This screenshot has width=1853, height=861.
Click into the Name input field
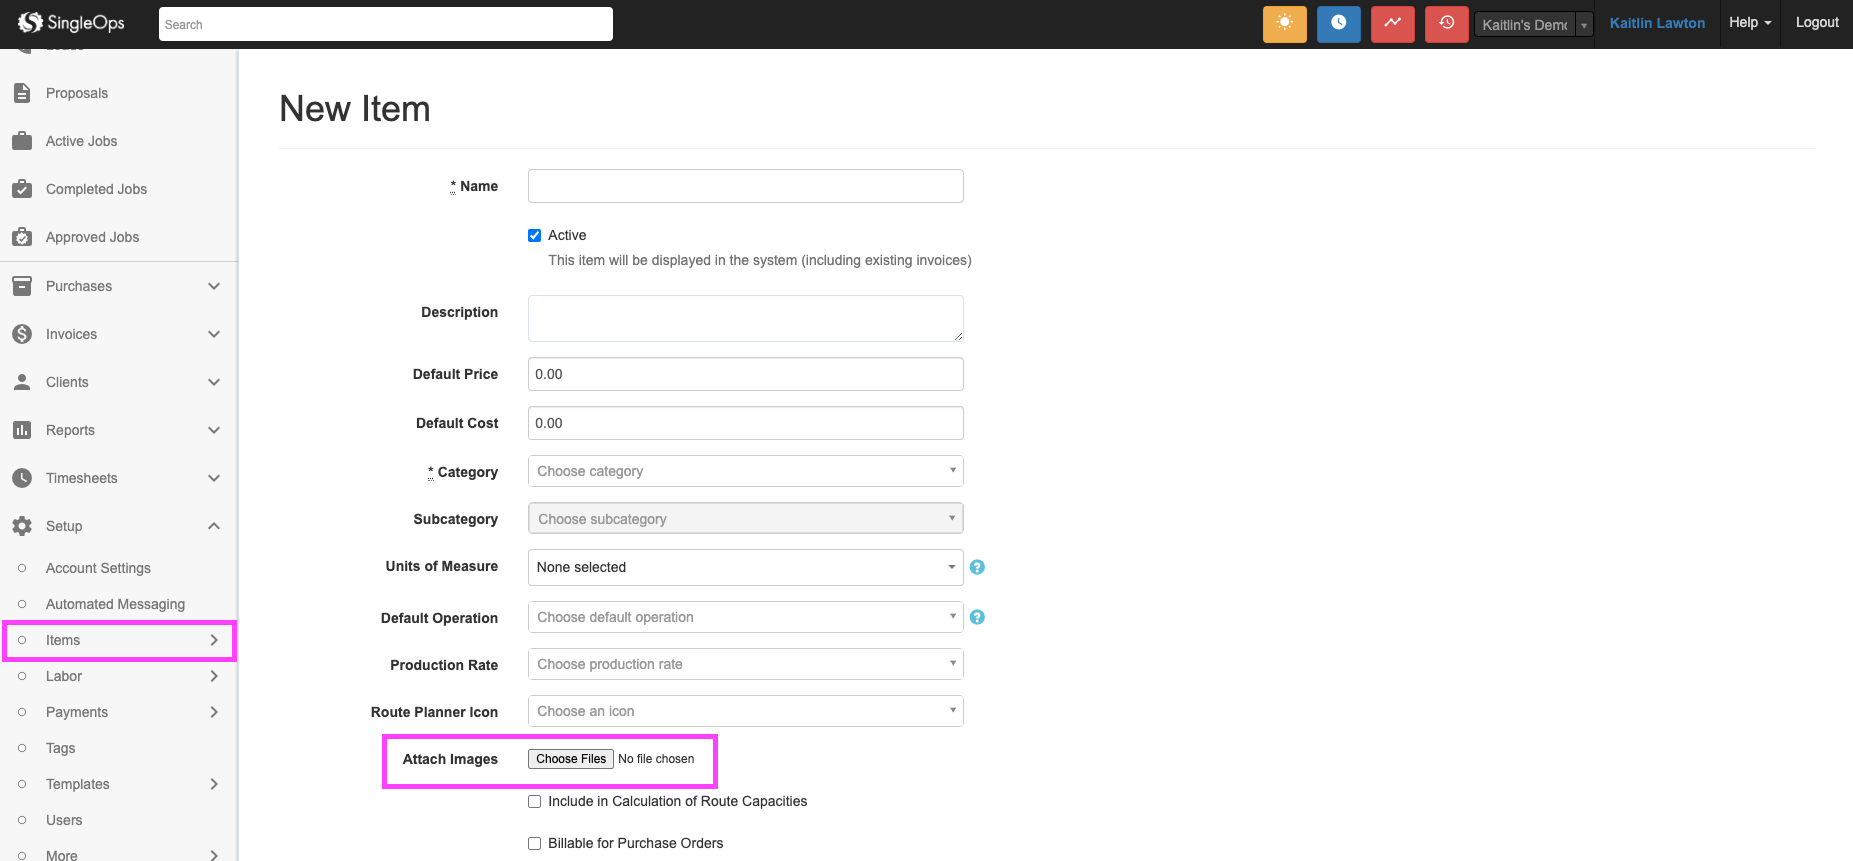point(745,186)
